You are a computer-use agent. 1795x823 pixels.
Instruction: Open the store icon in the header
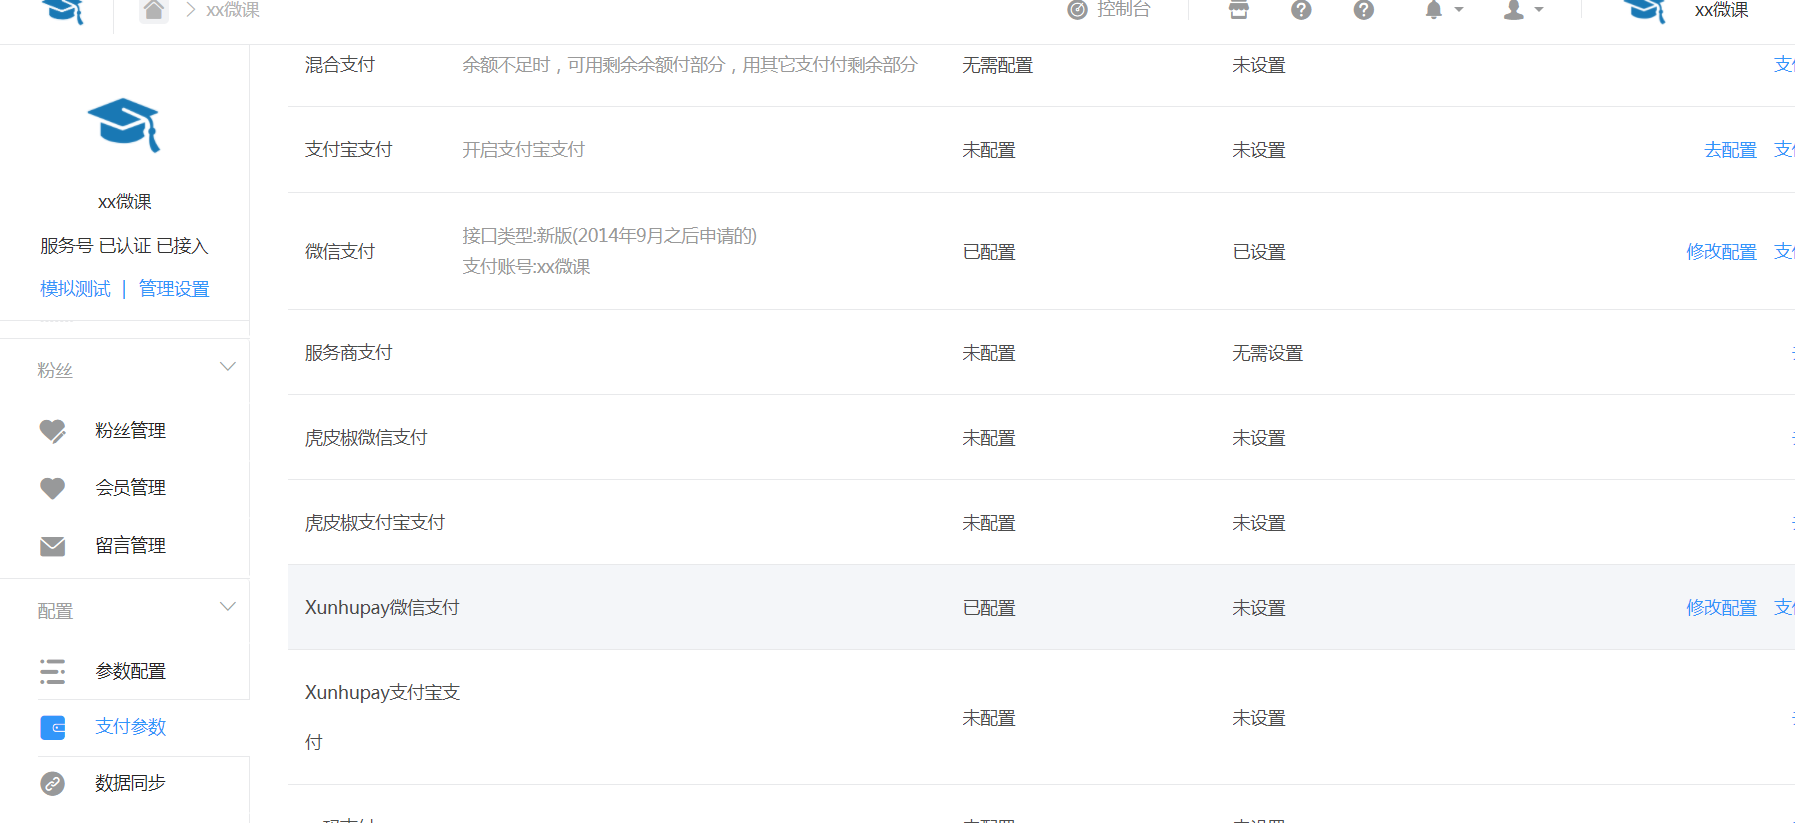pos(1239,10)
